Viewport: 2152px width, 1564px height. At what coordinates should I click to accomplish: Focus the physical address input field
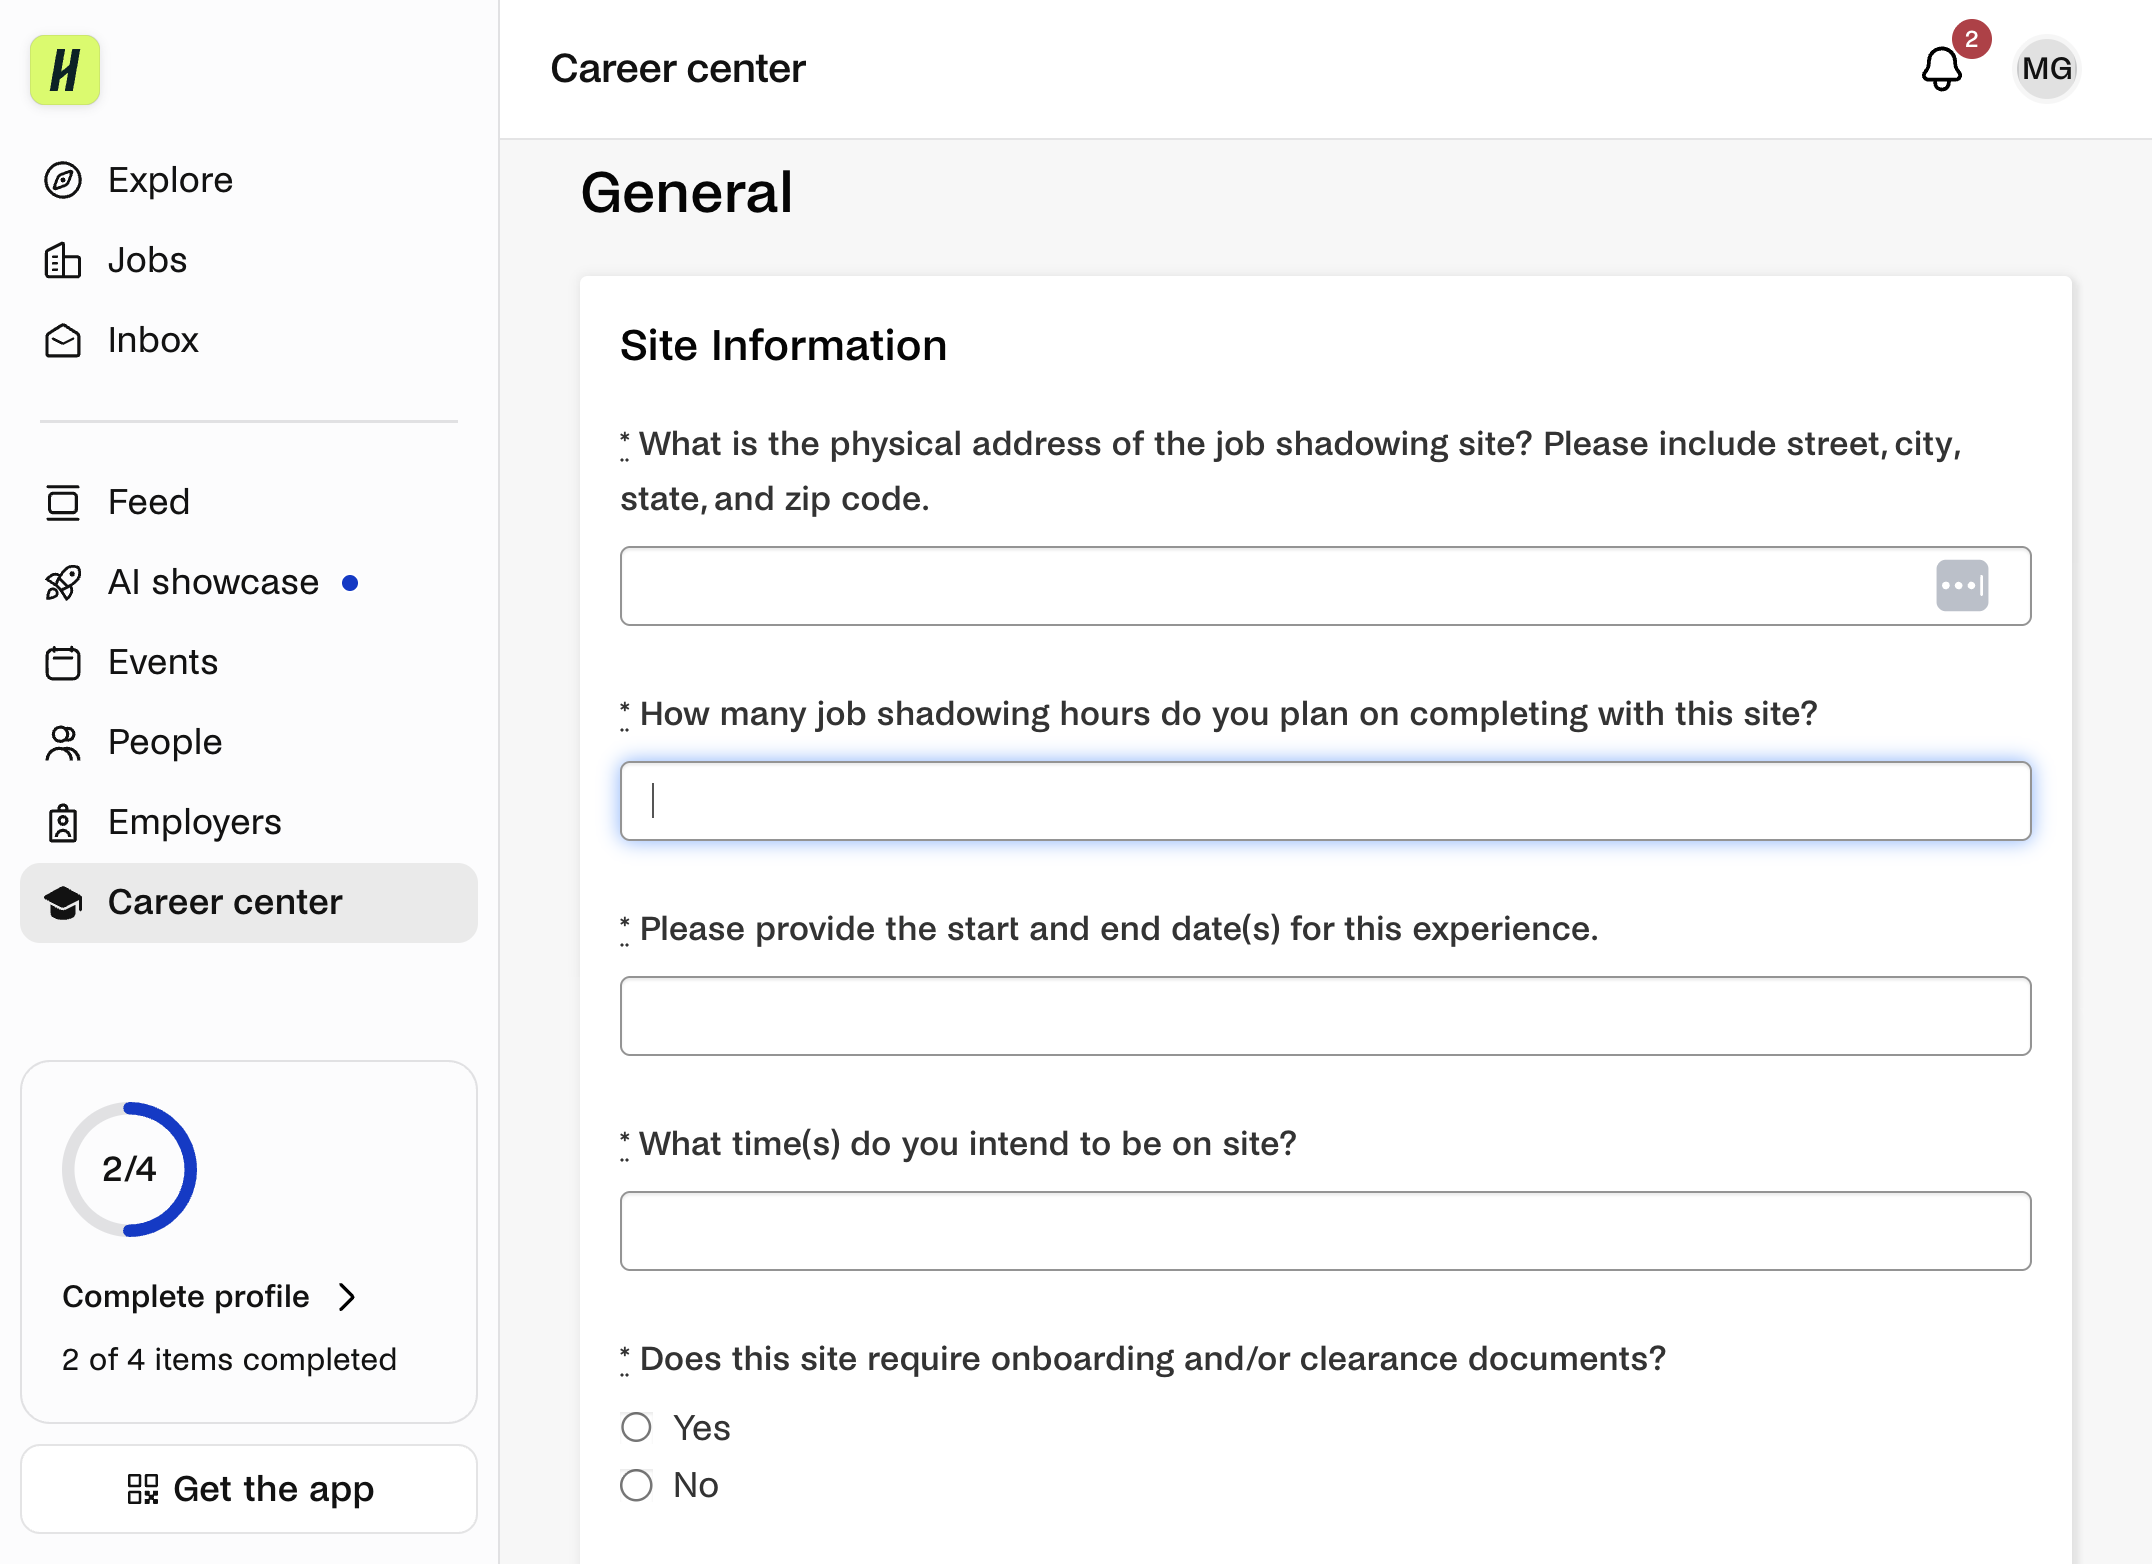[1325, 586]
